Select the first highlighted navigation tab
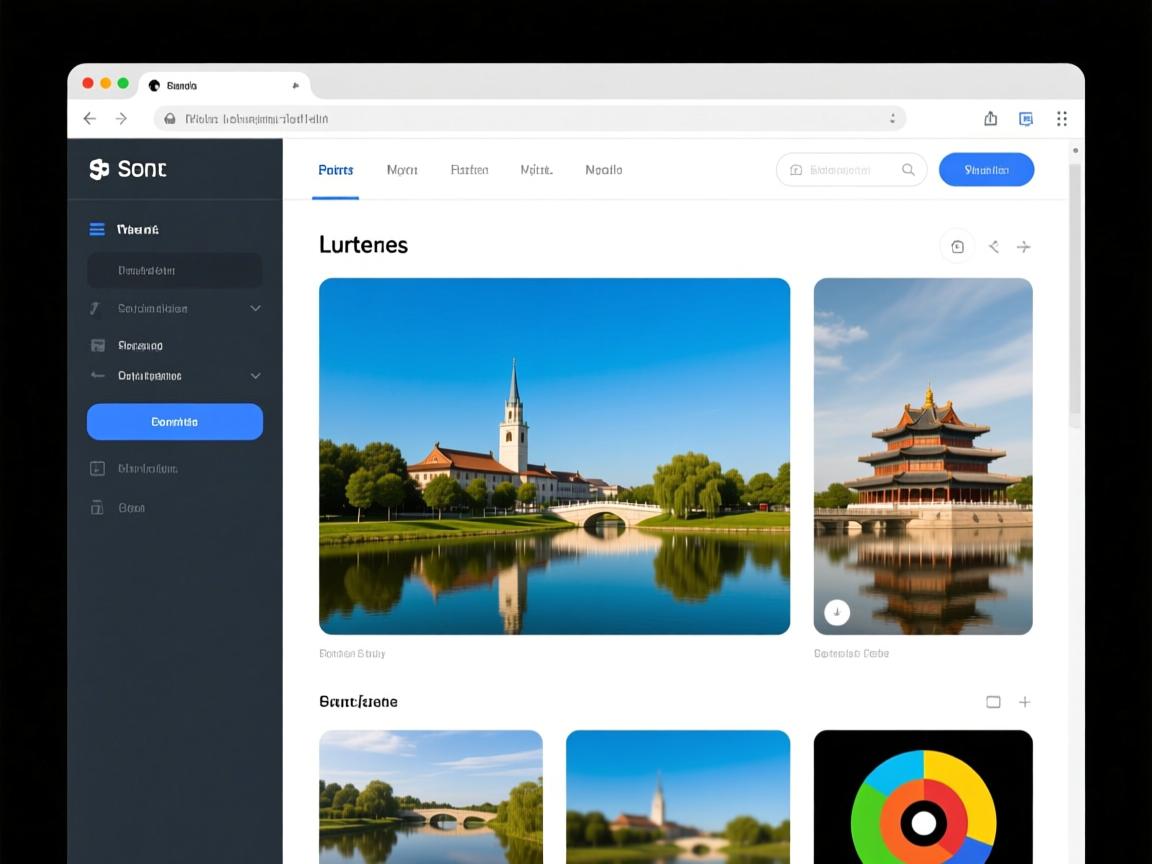 [x=335, y=169]
